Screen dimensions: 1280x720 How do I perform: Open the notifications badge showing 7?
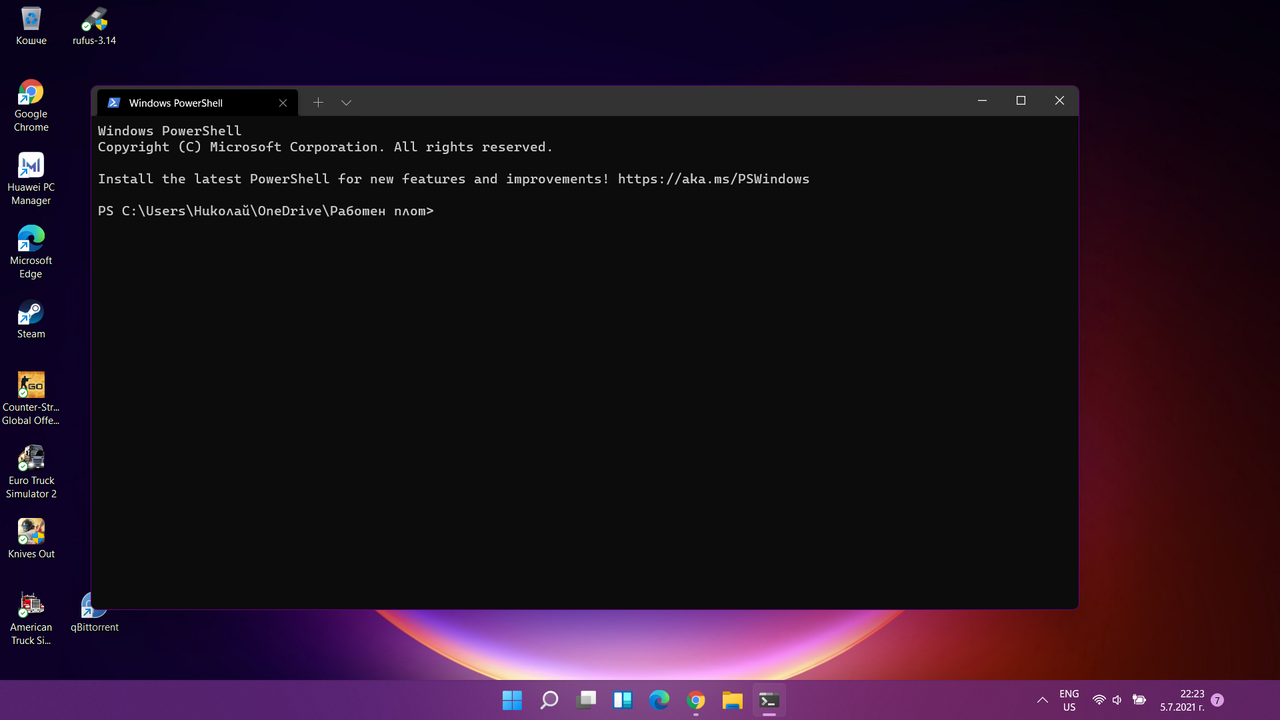tap(1217, 700)
